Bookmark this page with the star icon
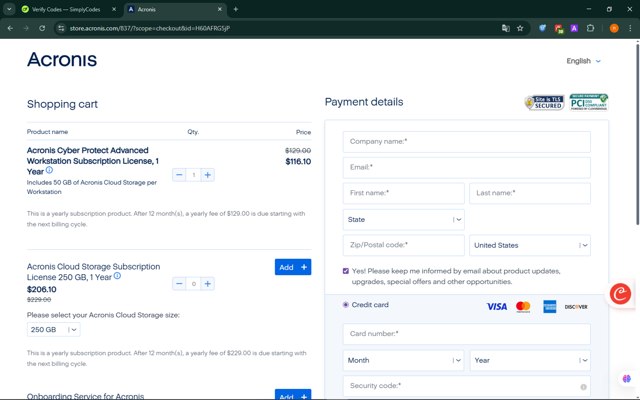This screenshot has height=400, width=640. point(520,28)
